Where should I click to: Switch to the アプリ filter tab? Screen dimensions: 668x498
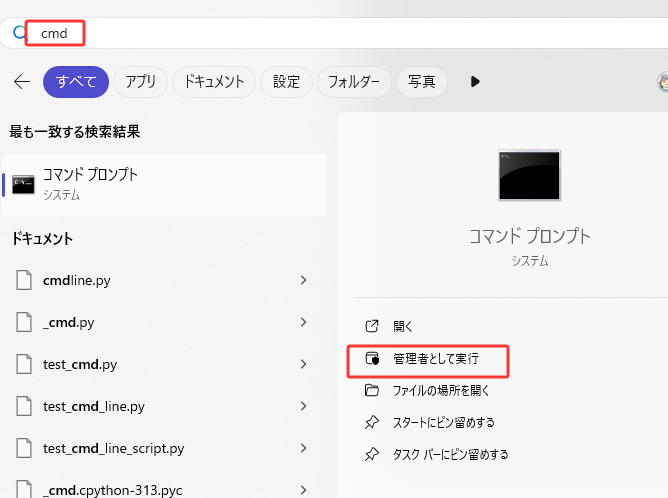click(141, 81)
